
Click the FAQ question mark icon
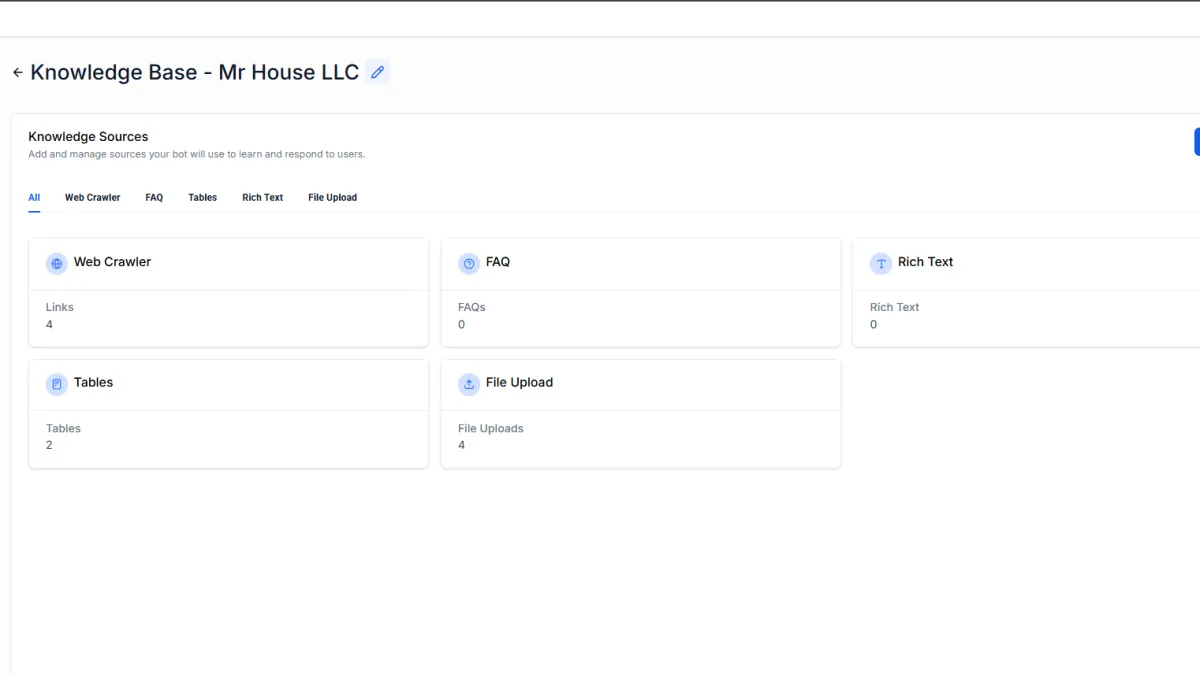(x=469, y=263)
